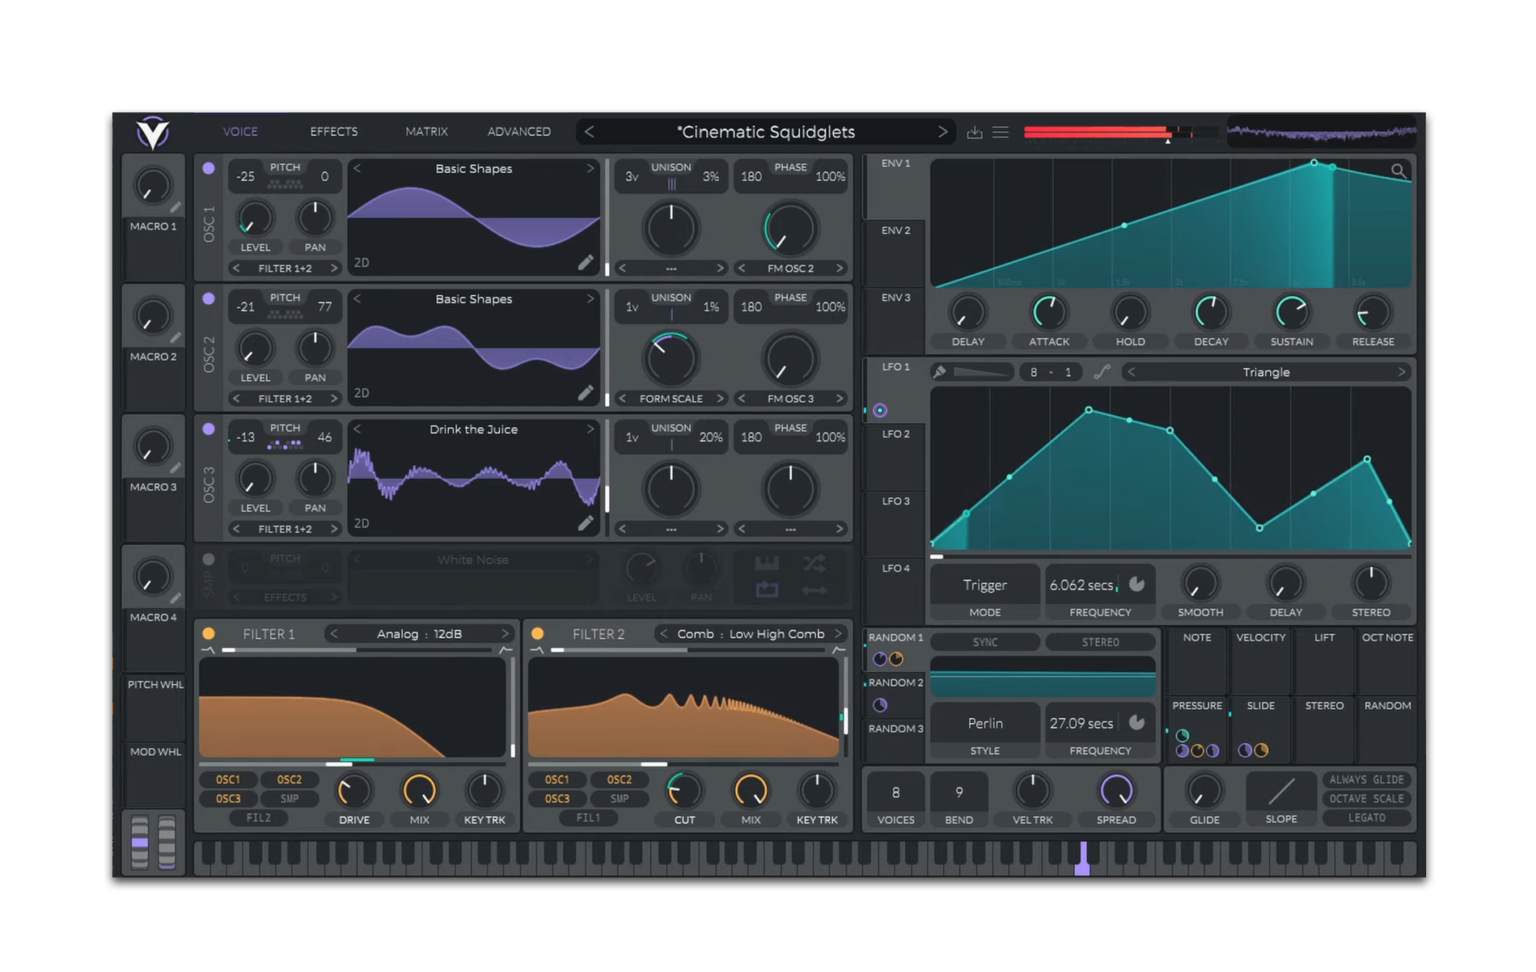Viewport: 1536px width, 972px height.
Task: Click the Filter 1 blend slider
Action: pyautogui.click(x=356, y=650)
